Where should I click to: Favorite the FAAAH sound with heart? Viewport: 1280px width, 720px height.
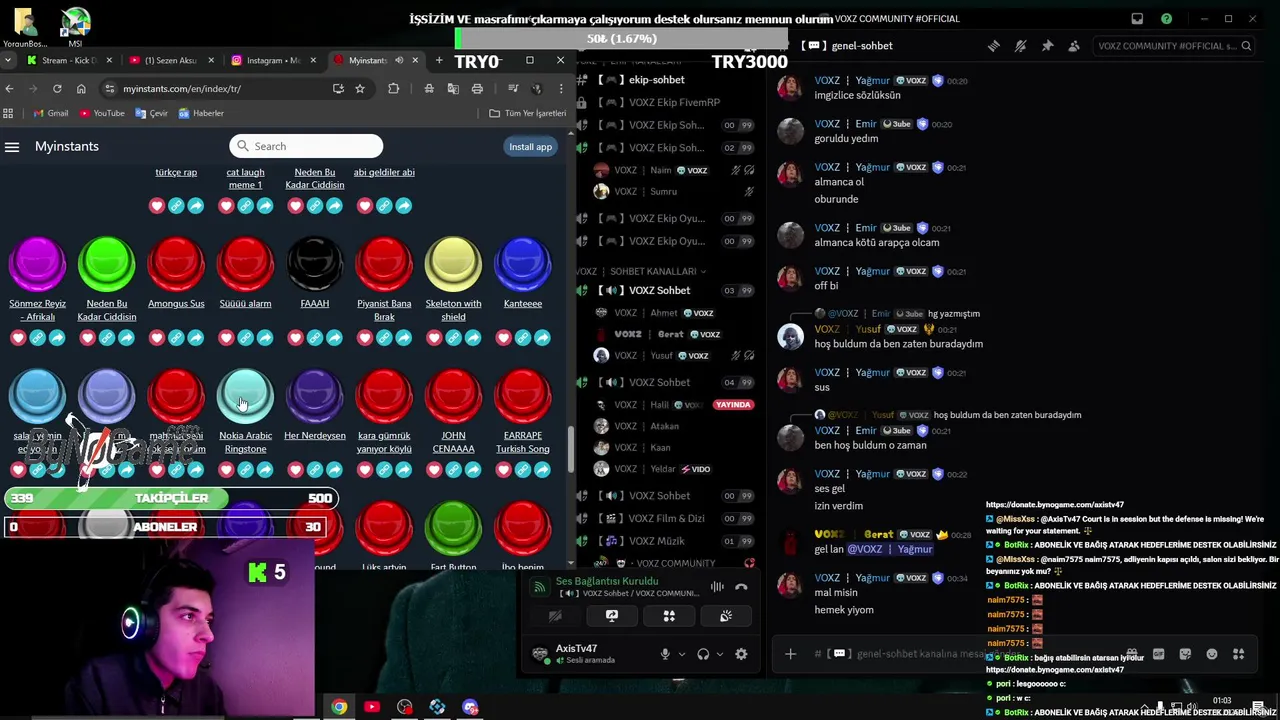[295, 338]
